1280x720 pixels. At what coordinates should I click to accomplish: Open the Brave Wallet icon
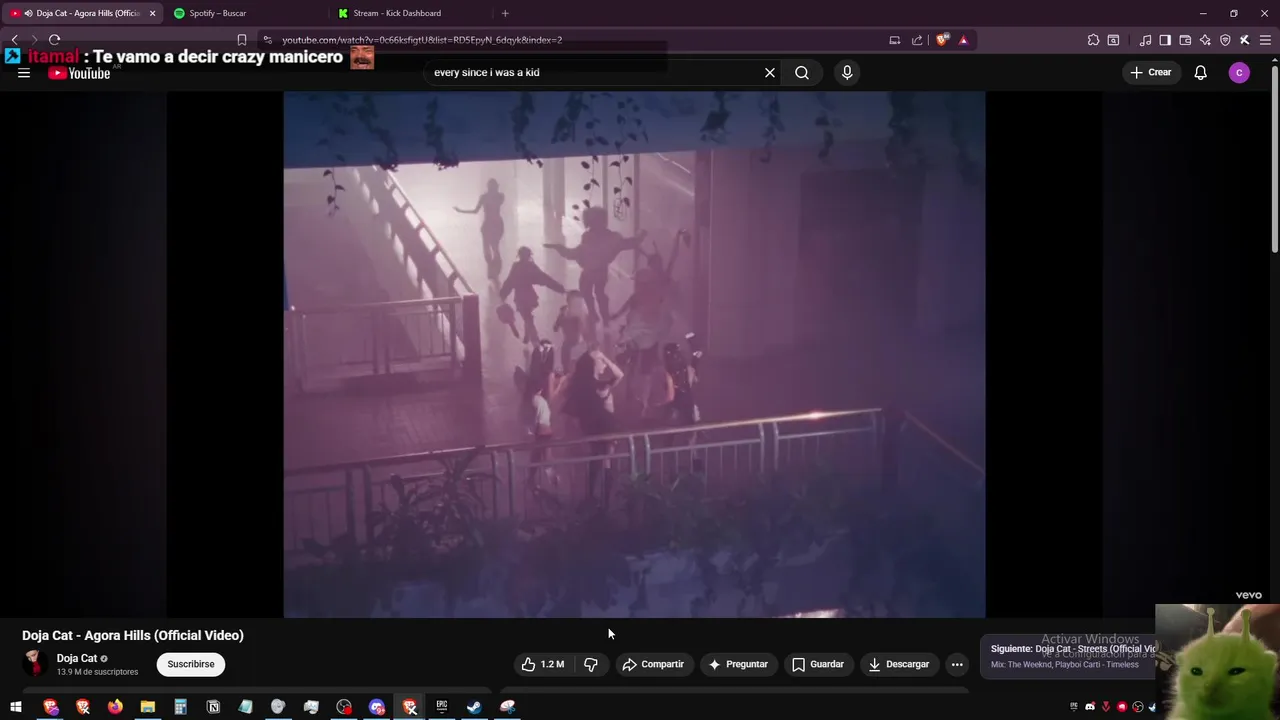pos(1185,40)
